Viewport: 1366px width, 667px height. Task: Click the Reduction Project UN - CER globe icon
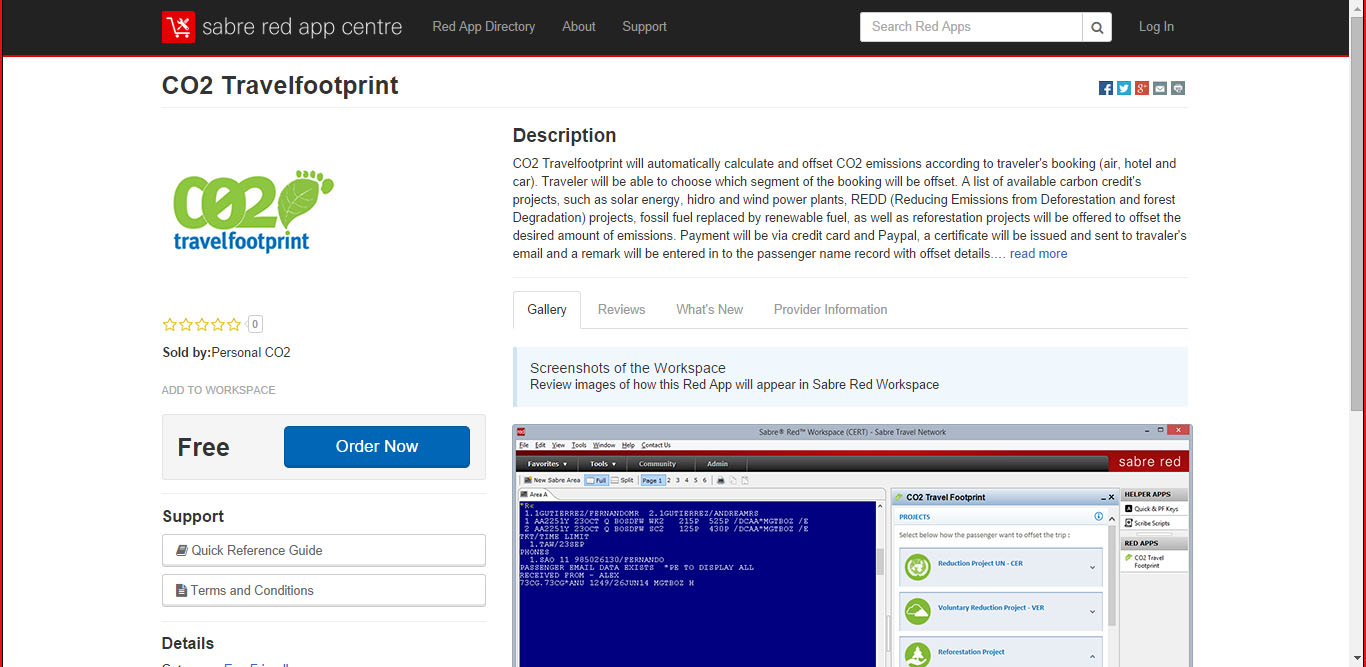pos(916,568)
